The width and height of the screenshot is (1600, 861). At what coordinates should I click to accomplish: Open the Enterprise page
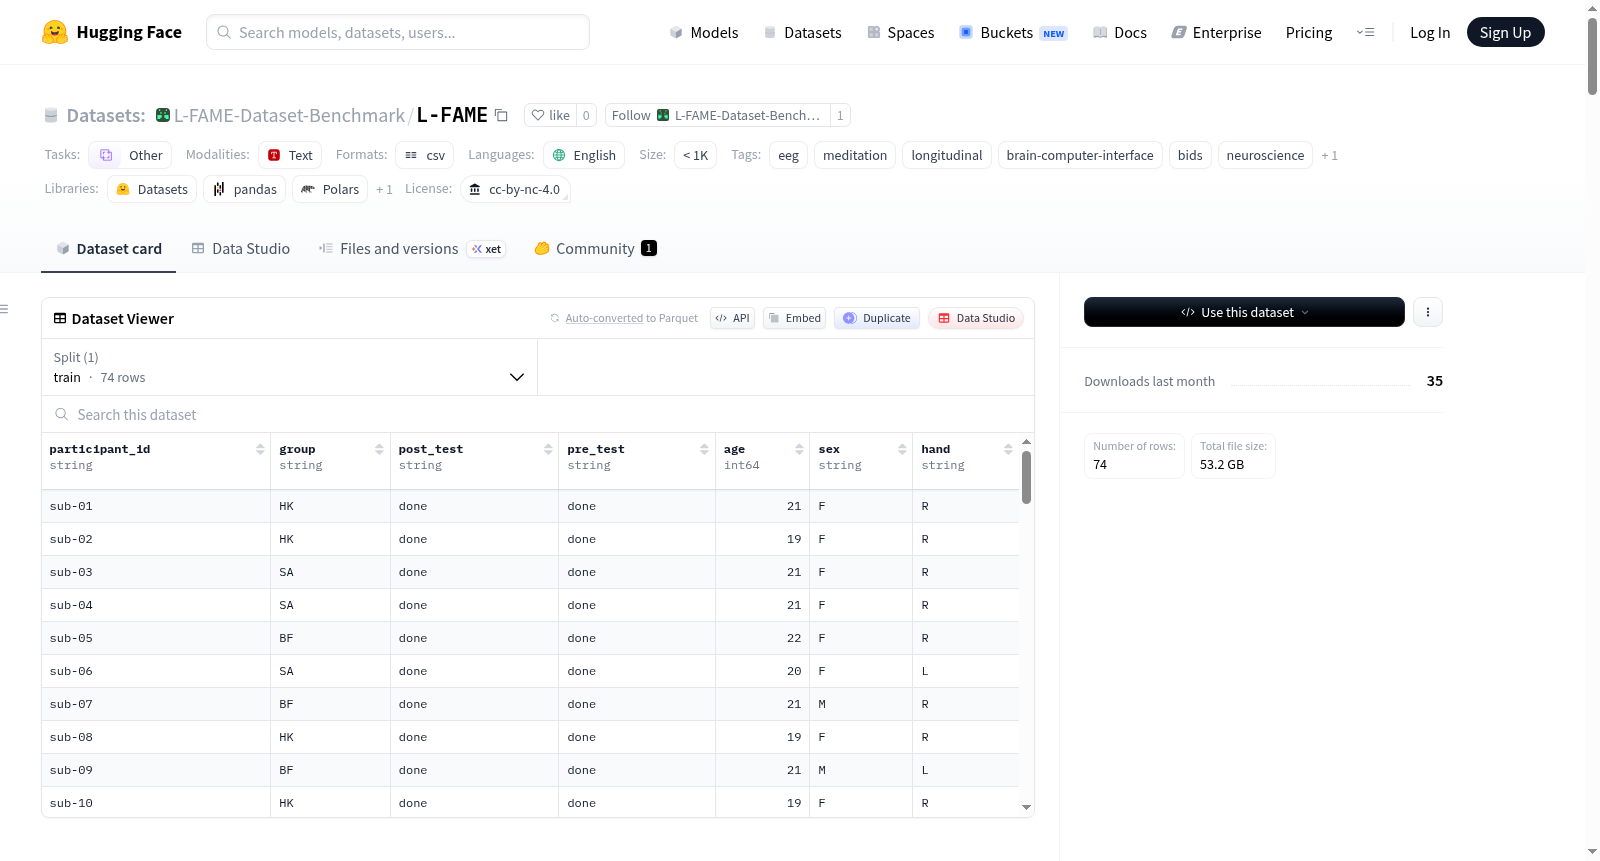[x=1217, y=33]
